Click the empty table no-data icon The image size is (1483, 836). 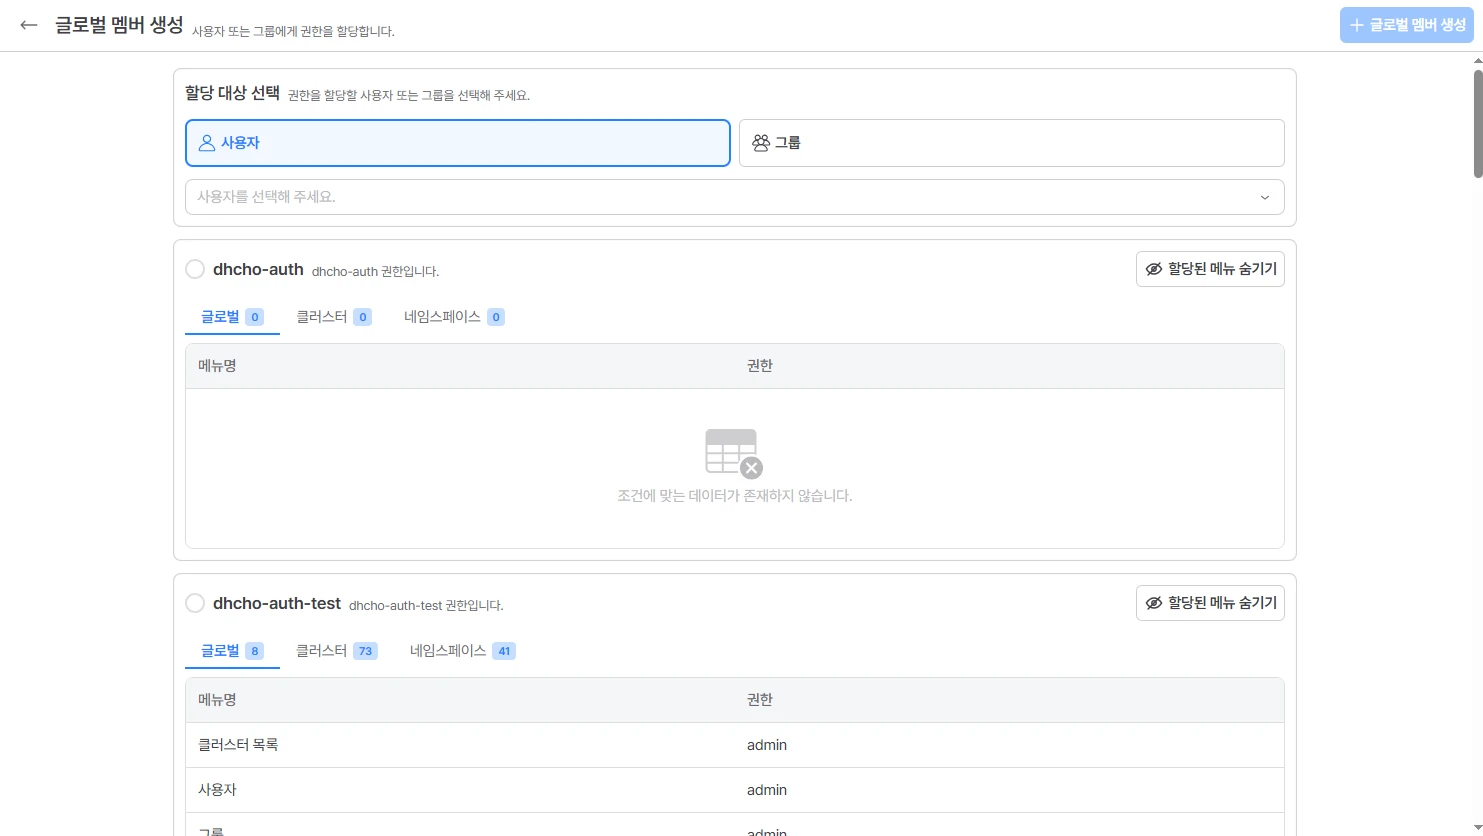[x=734, y=454]
